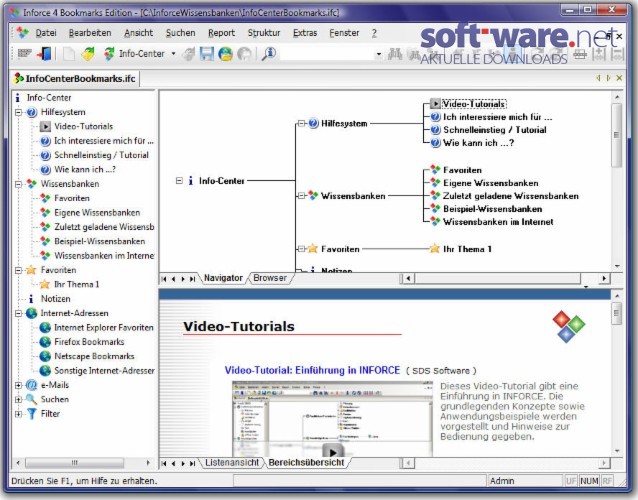Select Wissensbanken im Internet in Navigator
This screenshot has width=638, height=500.
[498, 222]
